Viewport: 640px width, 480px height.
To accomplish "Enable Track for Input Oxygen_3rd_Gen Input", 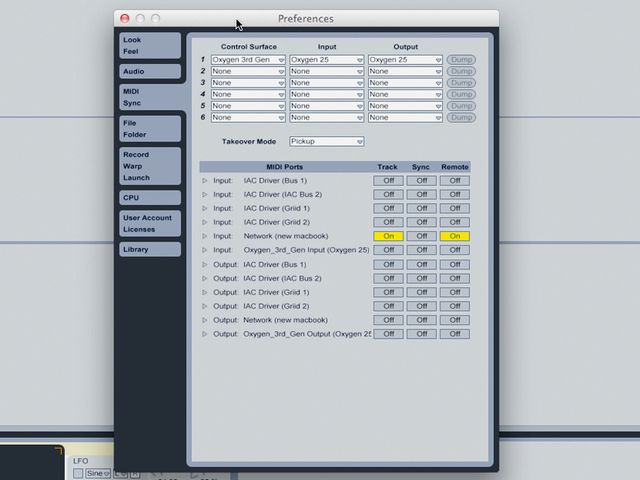I will click(388, 250).
